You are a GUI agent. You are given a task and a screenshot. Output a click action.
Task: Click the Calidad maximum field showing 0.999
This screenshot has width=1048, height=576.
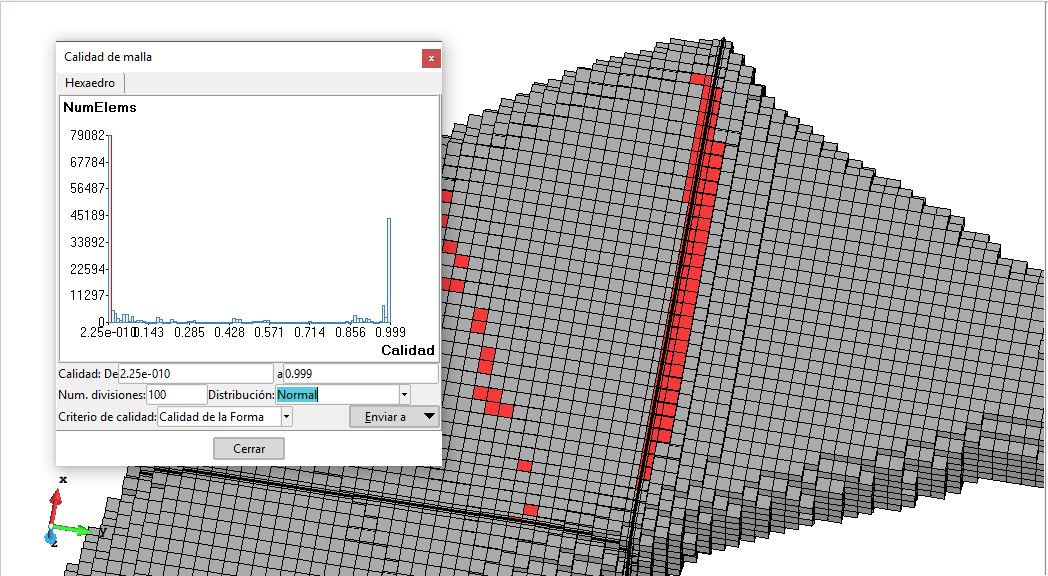point(360,373)
